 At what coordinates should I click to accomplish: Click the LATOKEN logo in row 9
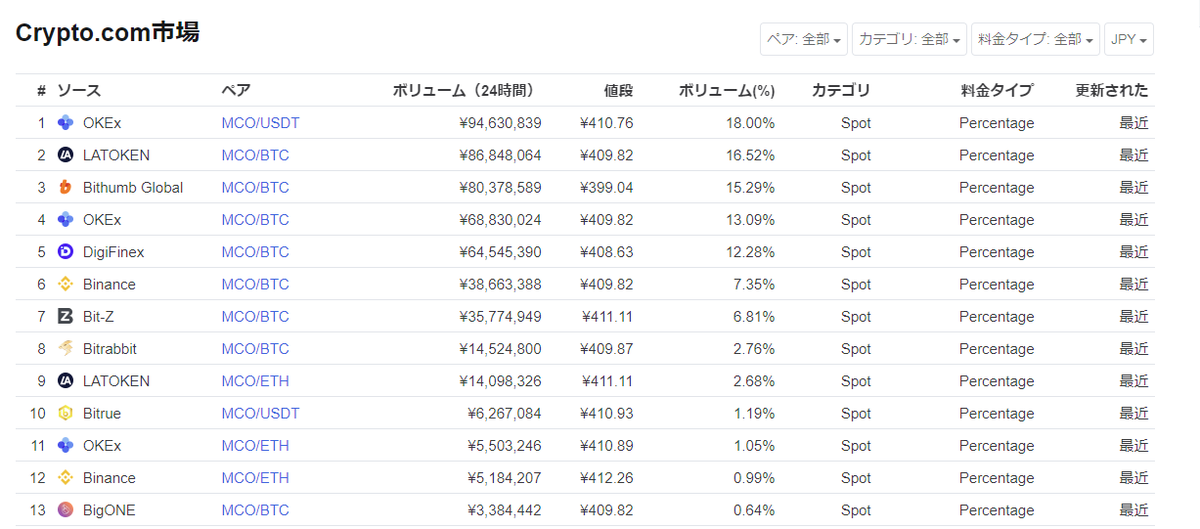pos(66,381)
